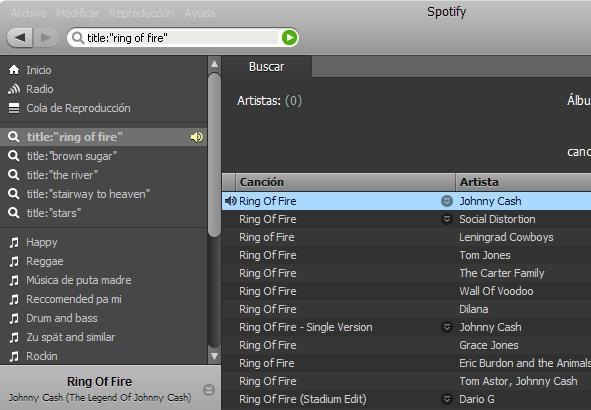591x410 pixels.
Task: Open dropdown icon on Johnny Cash Ring Of Fire row
Action: 447,201
